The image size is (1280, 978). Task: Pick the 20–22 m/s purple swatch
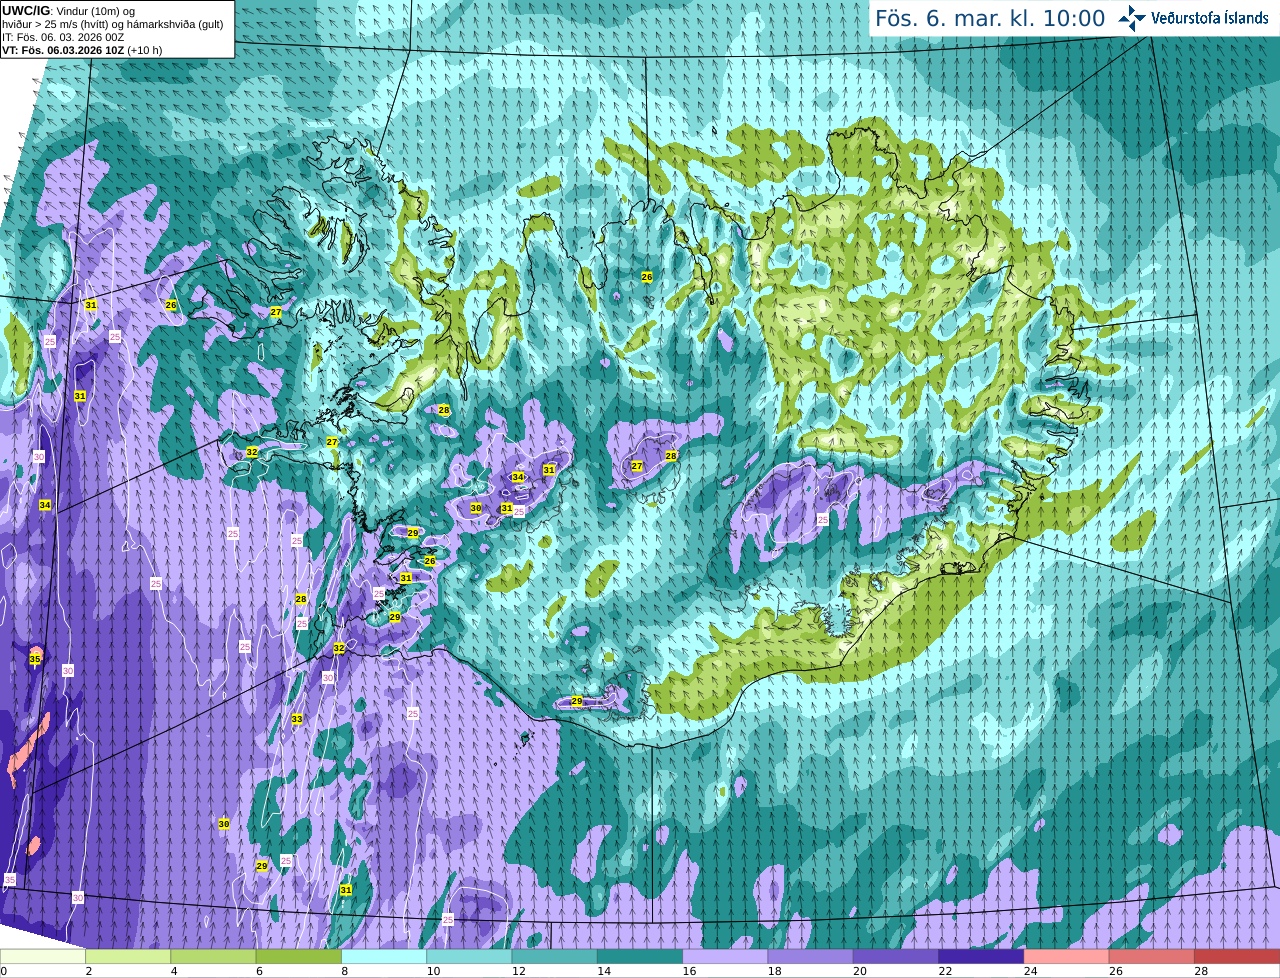click(896, 957)
